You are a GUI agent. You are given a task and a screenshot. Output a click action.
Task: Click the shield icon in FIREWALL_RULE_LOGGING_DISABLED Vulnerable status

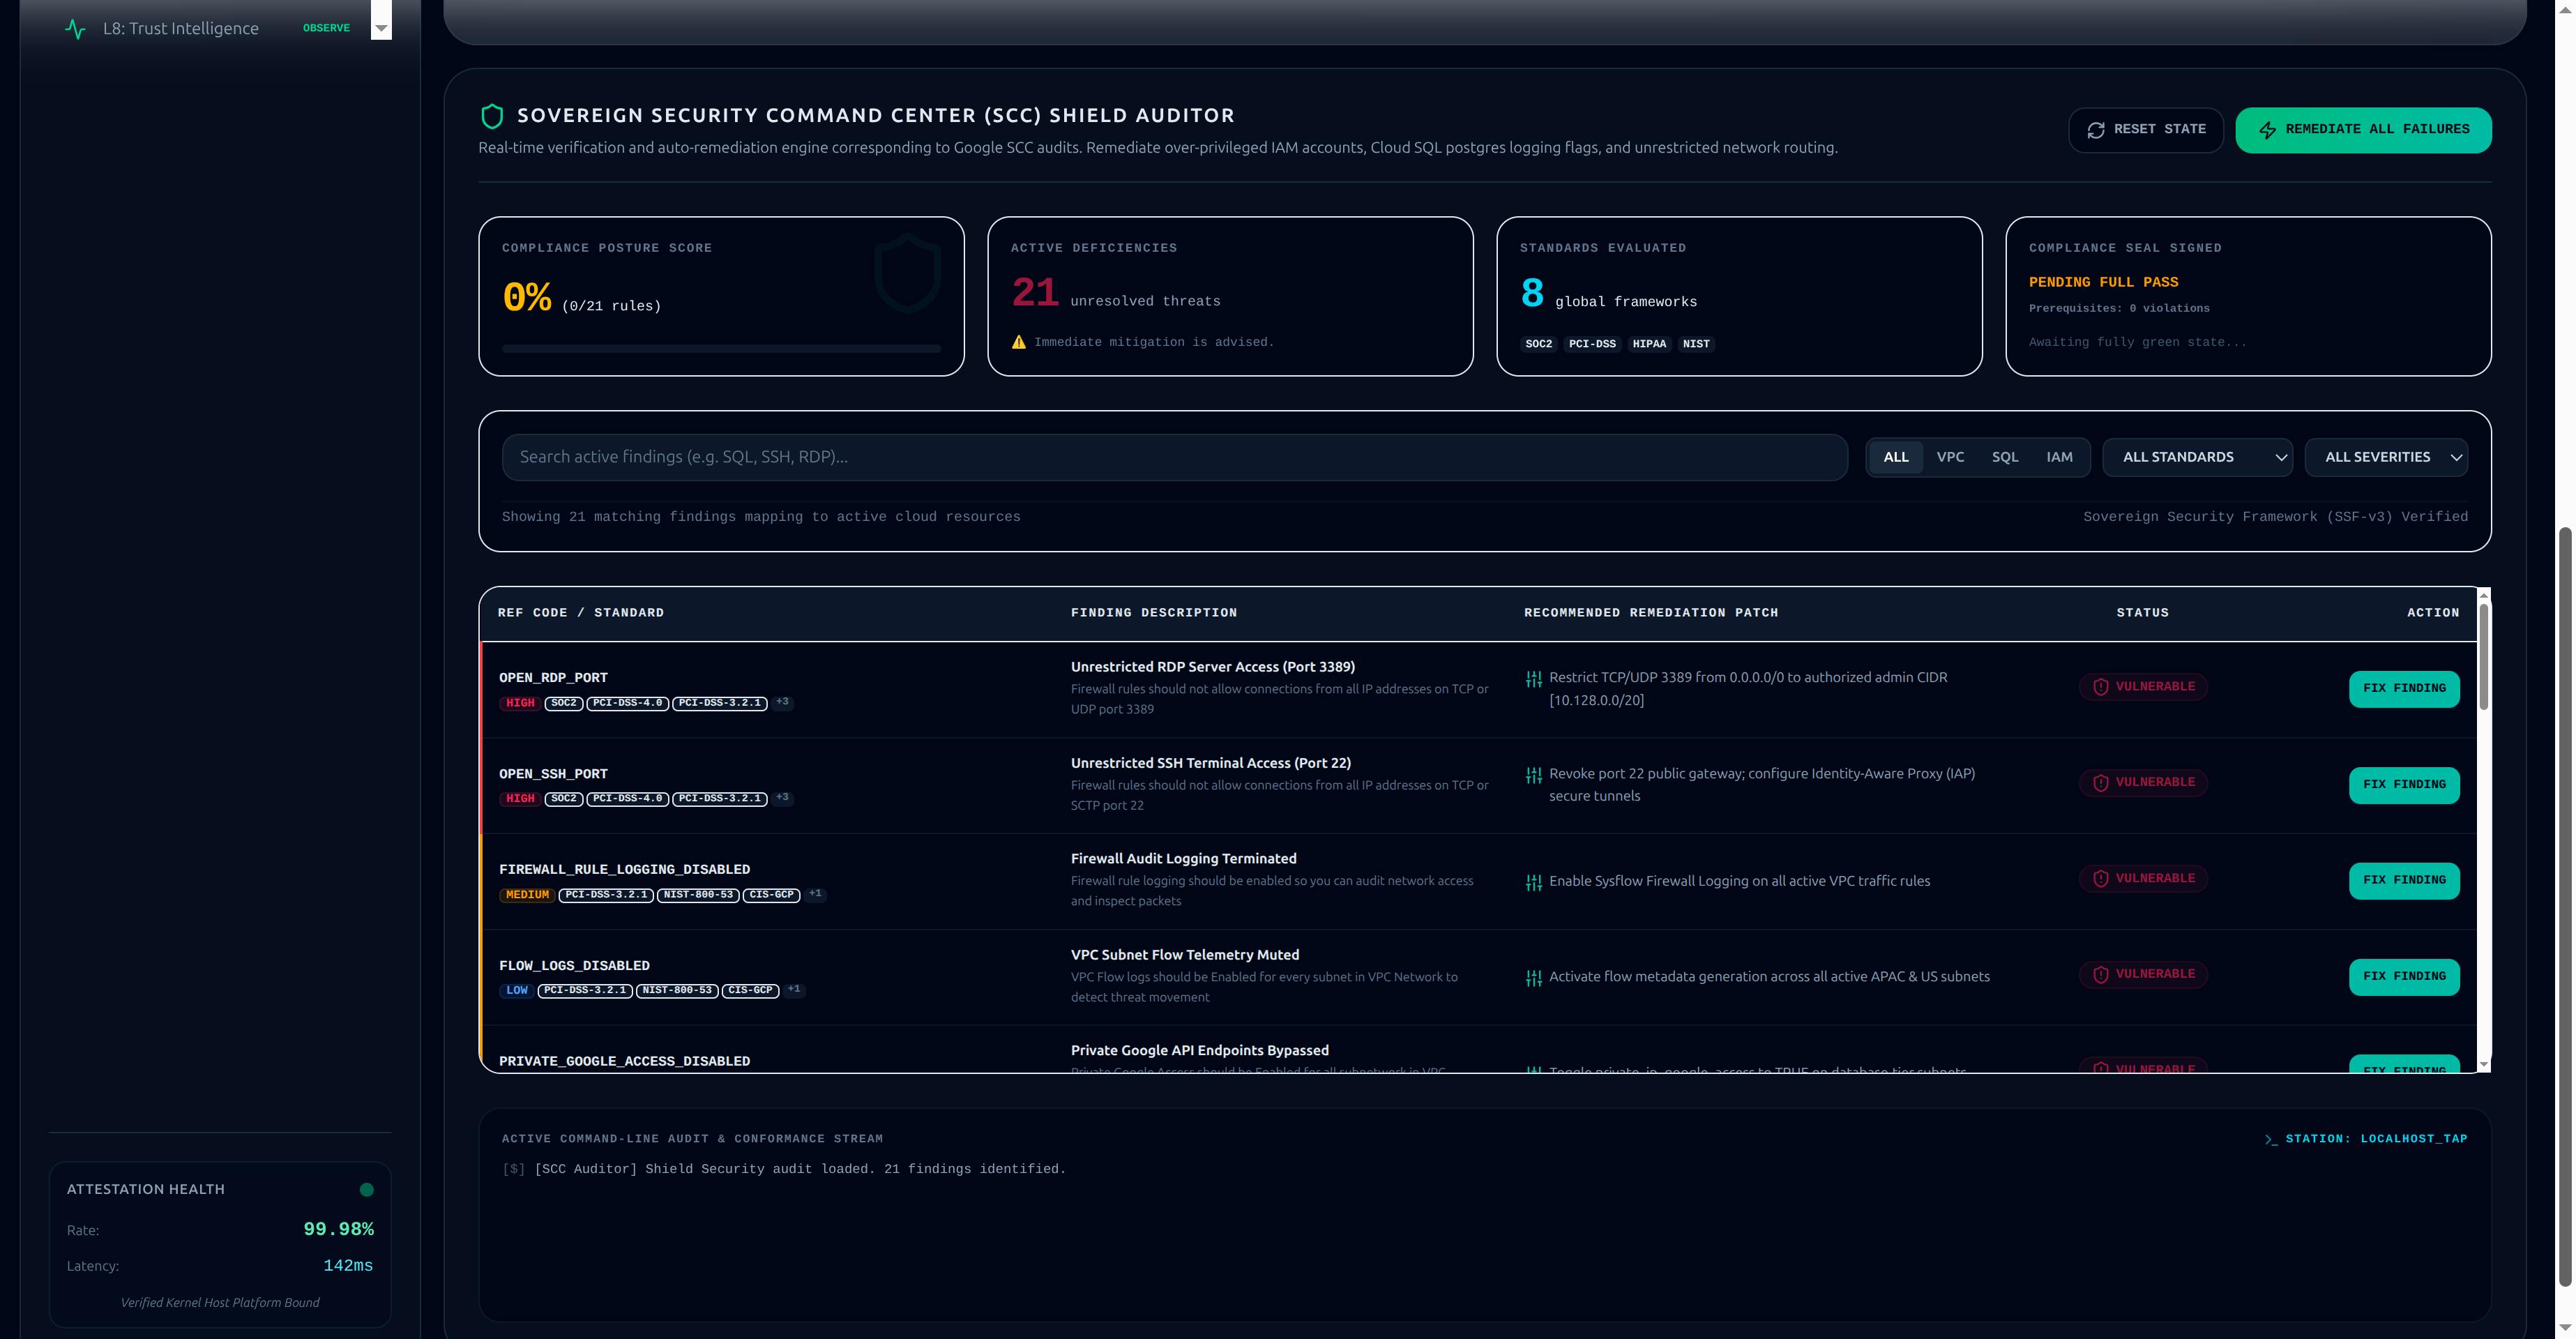pos(2100,879)
